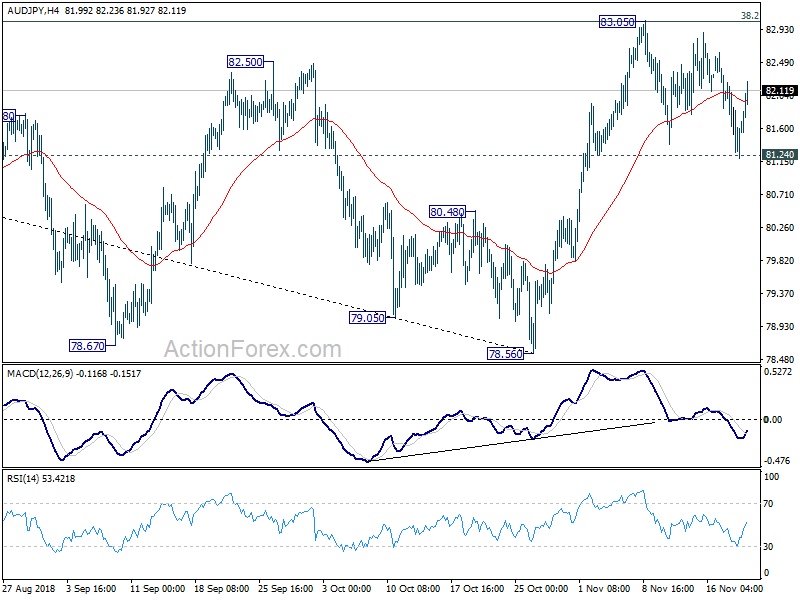The image size is (800, 600).
Task: Click the 16 Nov 04:00 time label
Action: pyautogui.click(x=735, y=588)
